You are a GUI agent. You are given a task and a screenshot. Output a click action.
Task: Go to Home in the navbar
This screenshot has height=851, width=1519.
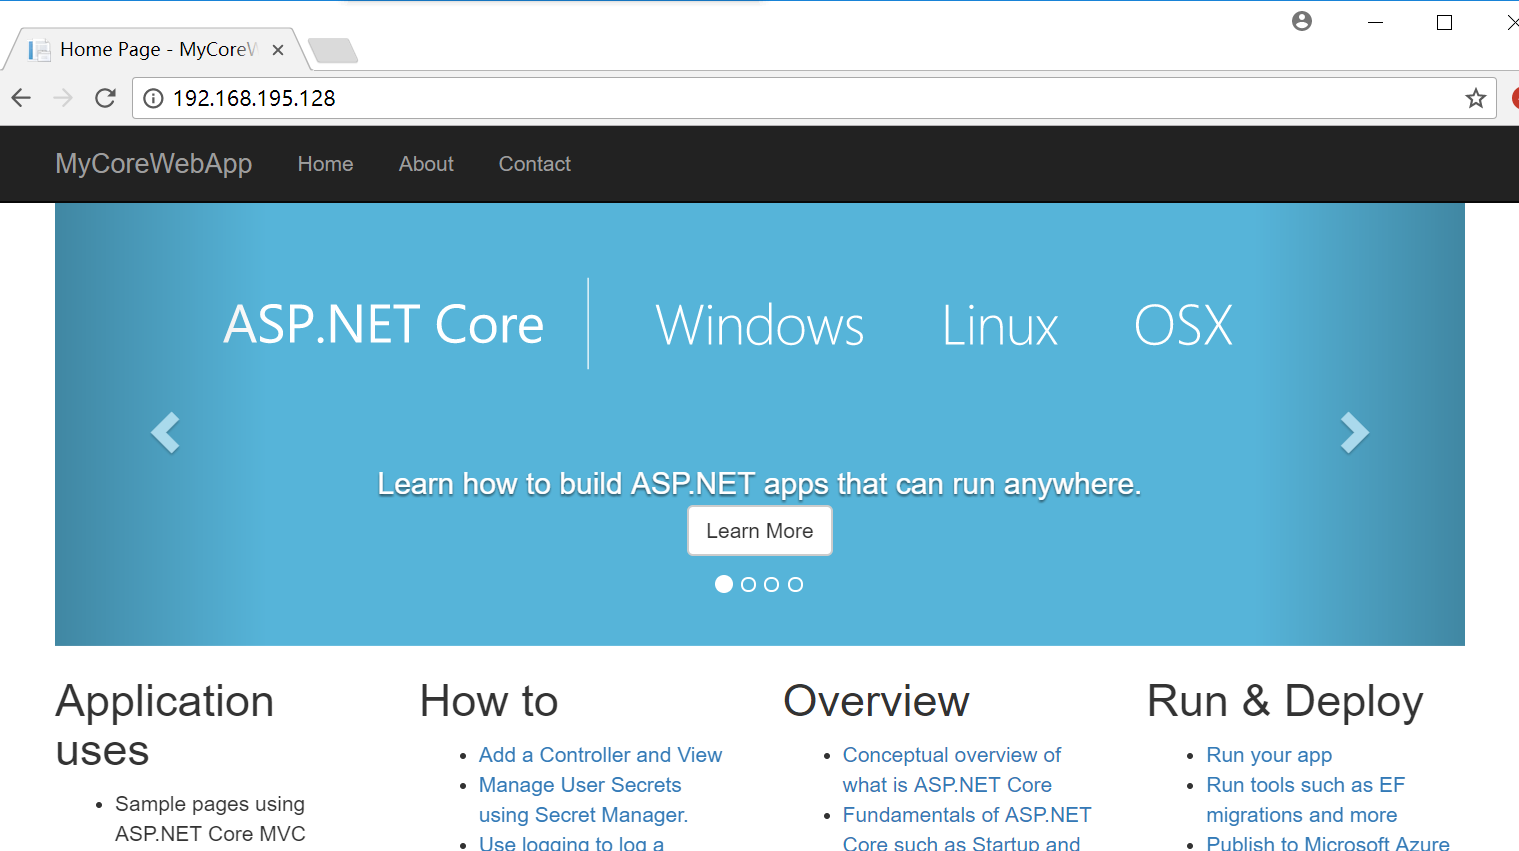[325, 164]
